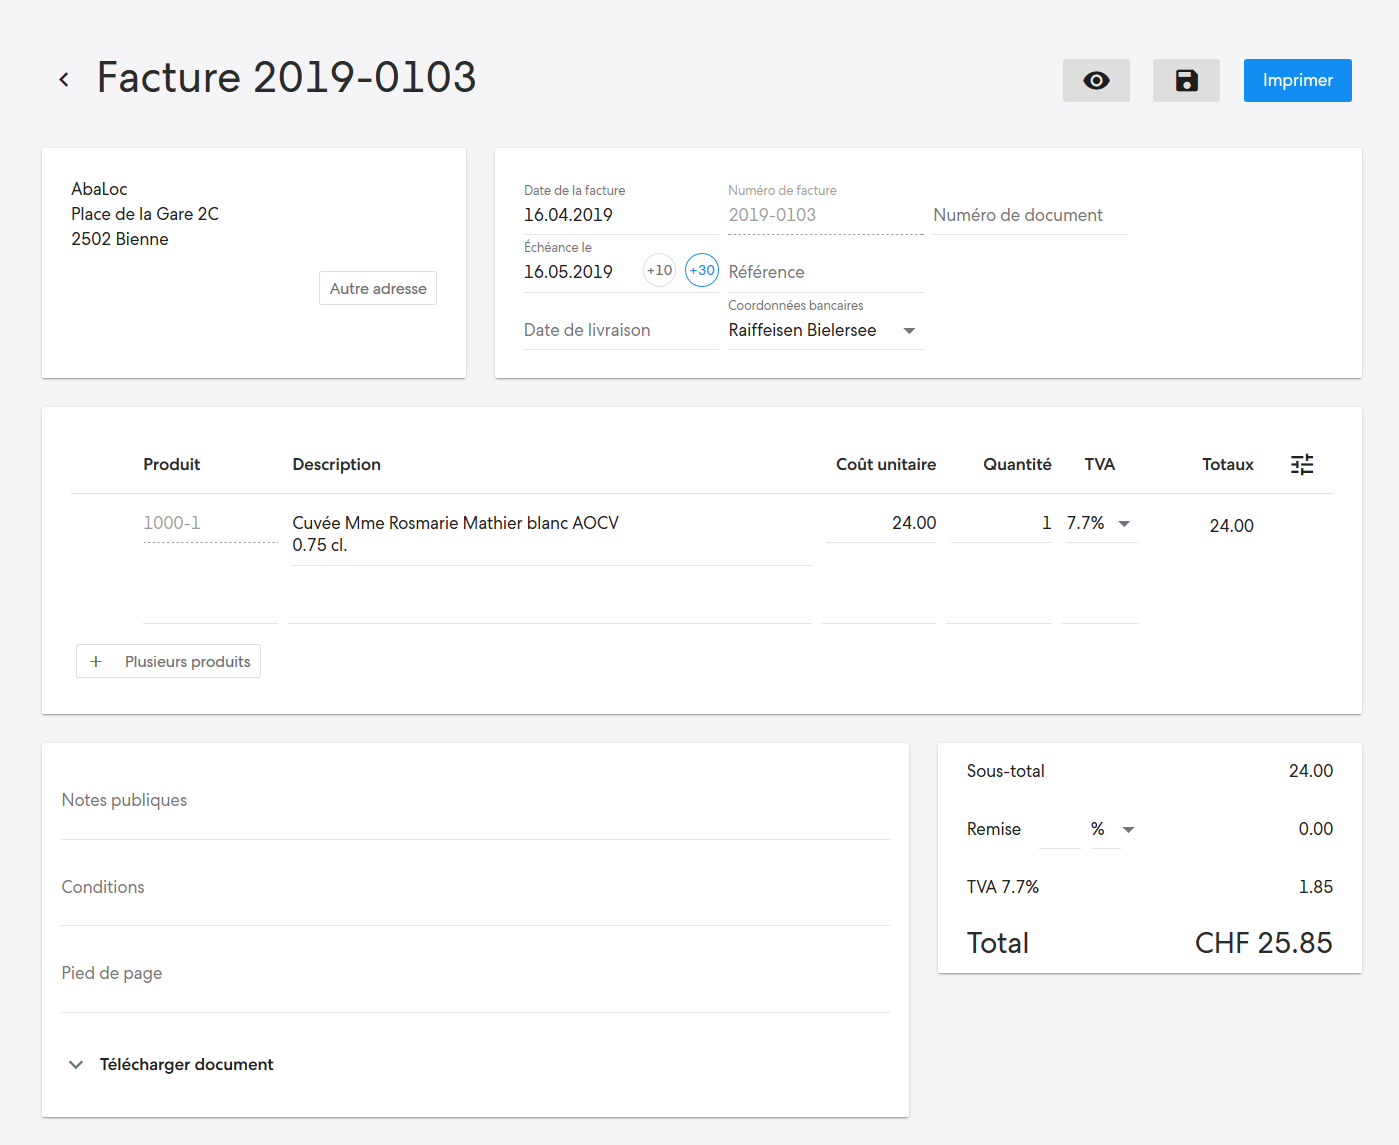
Task: Go back using the arrow beside Facture title
Action: pos(64,80)
